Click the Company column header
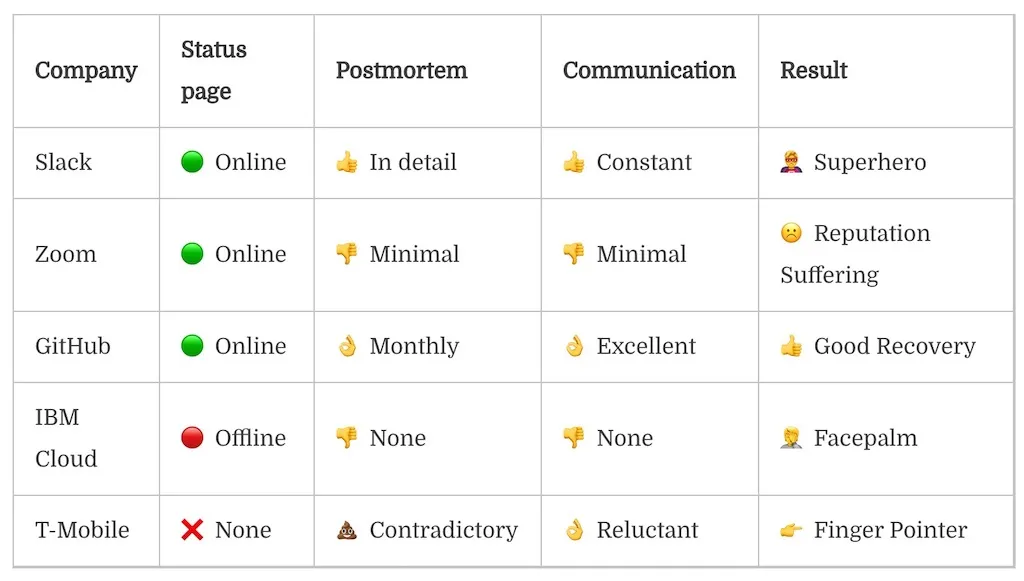Screen dimensions: 1024x581 (86, 71)
